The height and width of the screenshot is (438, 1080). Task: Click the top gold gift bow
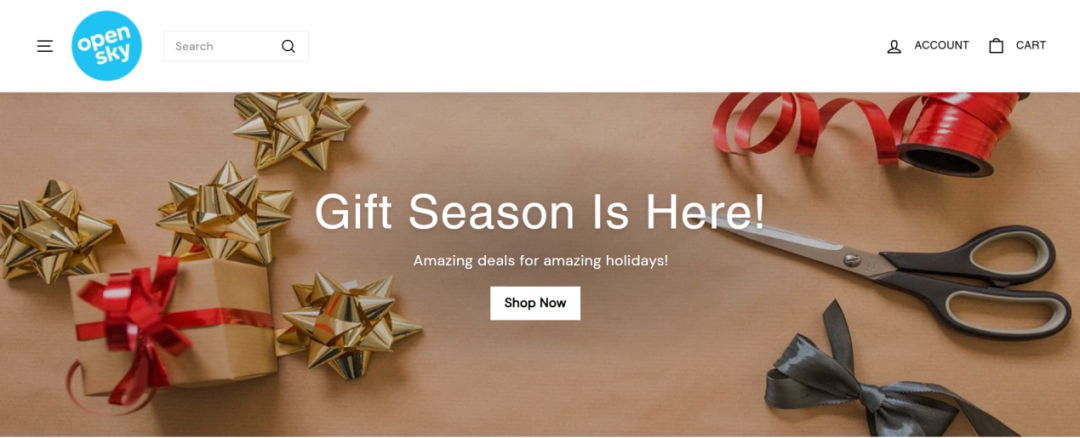[x=298, y=127]
